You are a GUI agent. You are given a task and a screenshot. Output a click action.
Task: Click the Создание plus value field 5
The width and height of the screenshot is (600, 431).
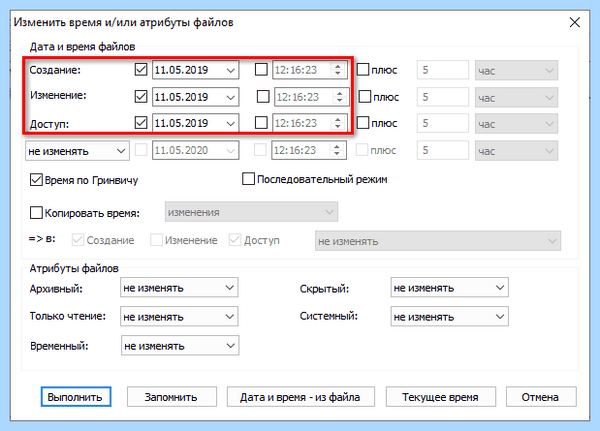(x=443, y=70)
